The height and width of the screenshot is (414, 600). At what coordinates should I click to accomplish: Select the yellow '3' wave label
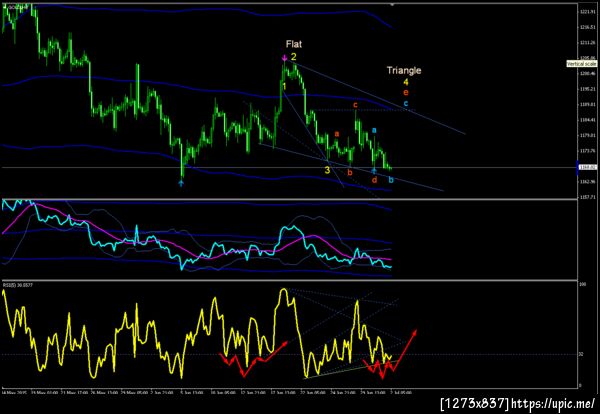327,170
